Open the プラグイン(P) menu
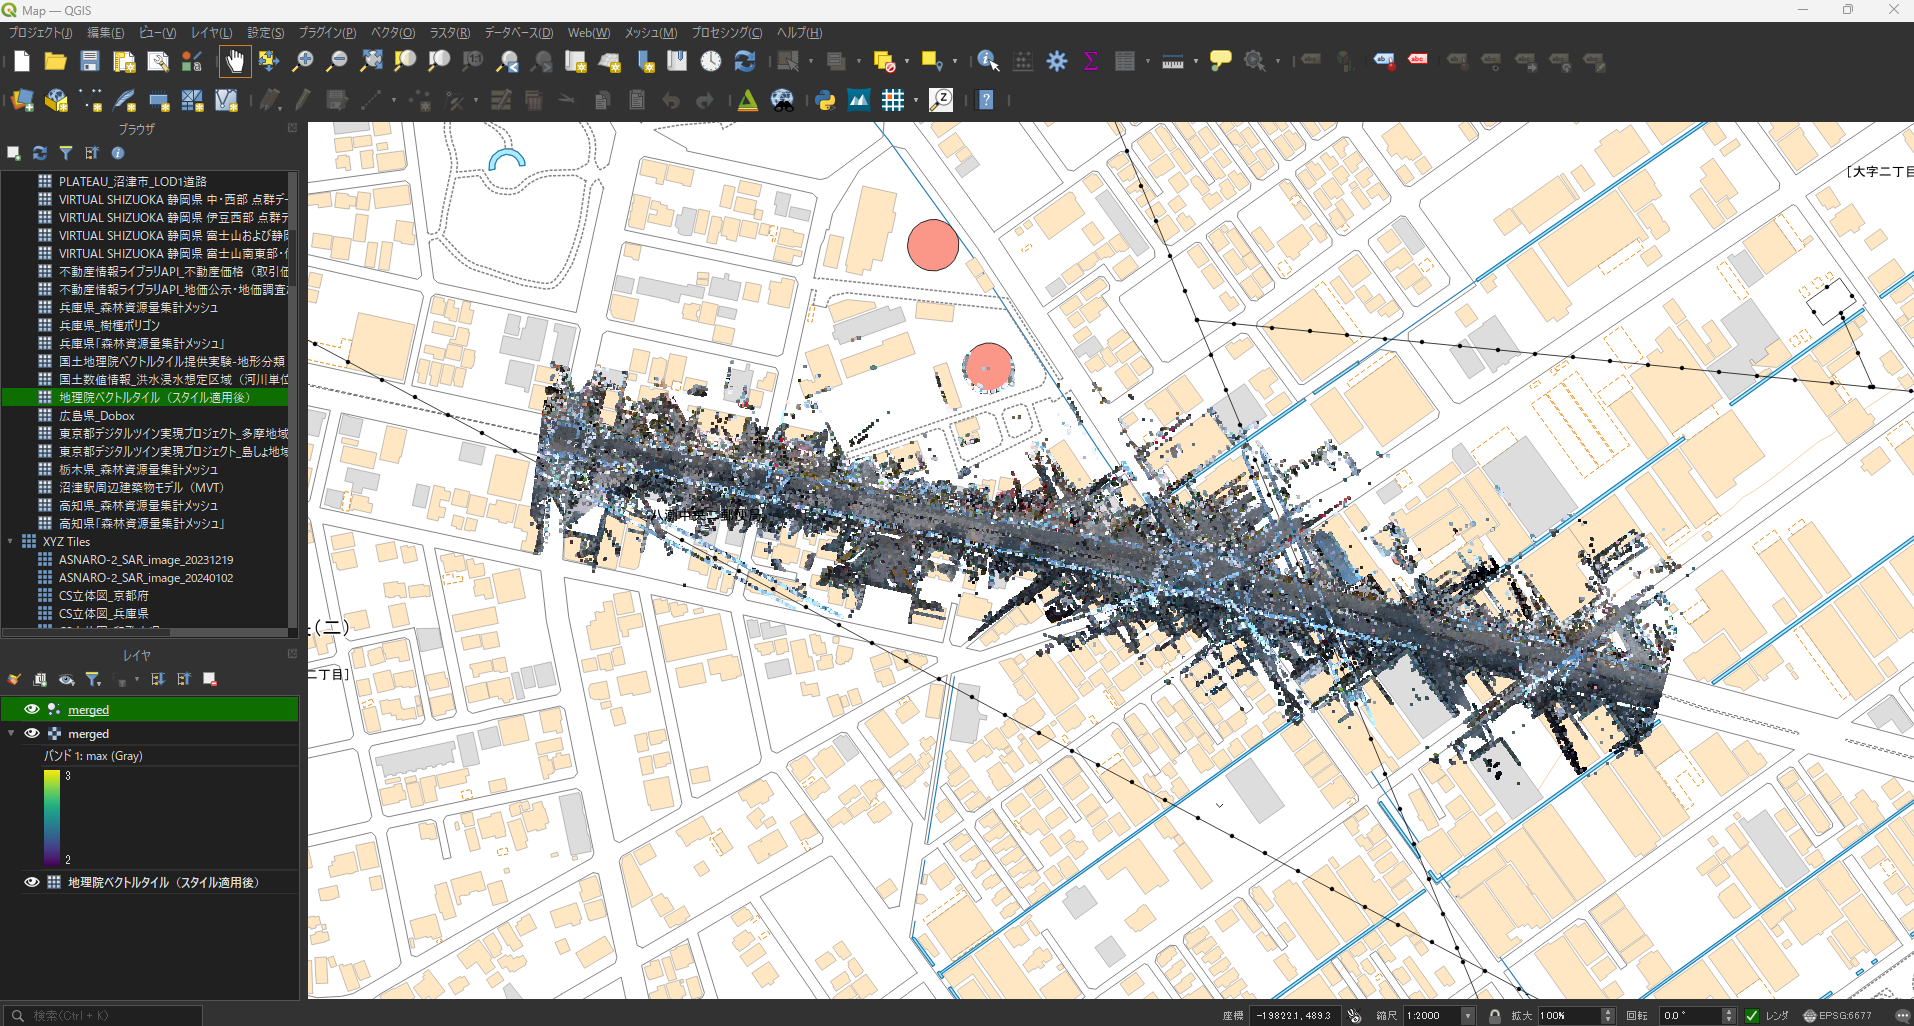The width and height of the screenshot is (1914, 1026). pyautogui.click(x=327, y=33)
